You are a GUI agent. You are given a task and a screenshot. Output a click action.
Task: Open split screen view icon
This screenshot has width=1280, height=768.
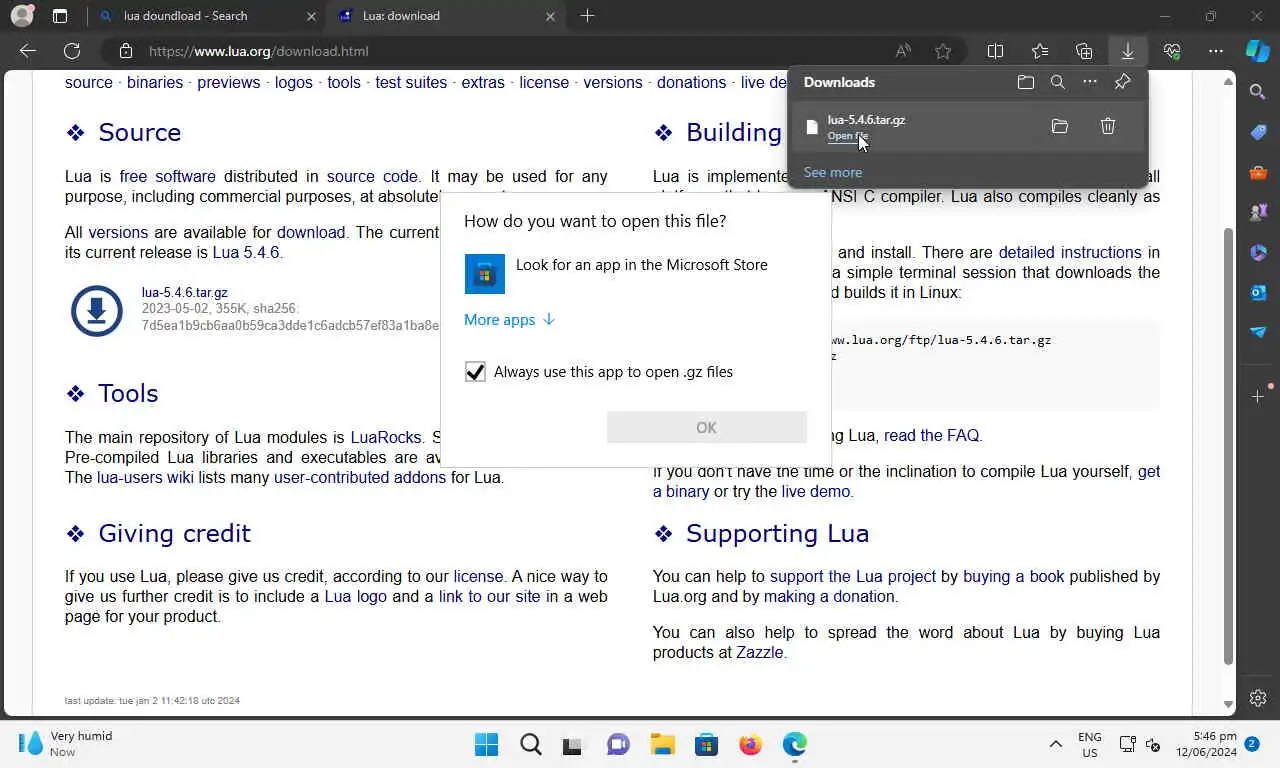[996, 51]
